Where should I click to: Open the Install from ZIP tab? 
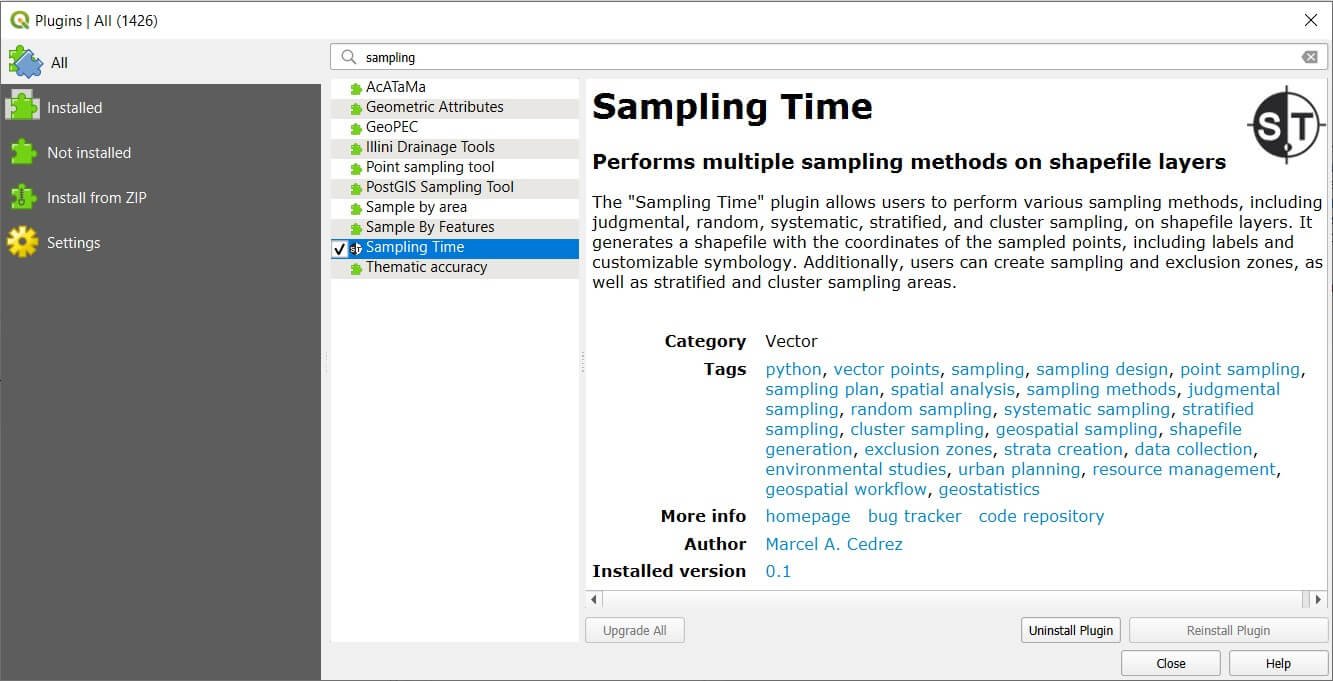(x=160, y=197)
